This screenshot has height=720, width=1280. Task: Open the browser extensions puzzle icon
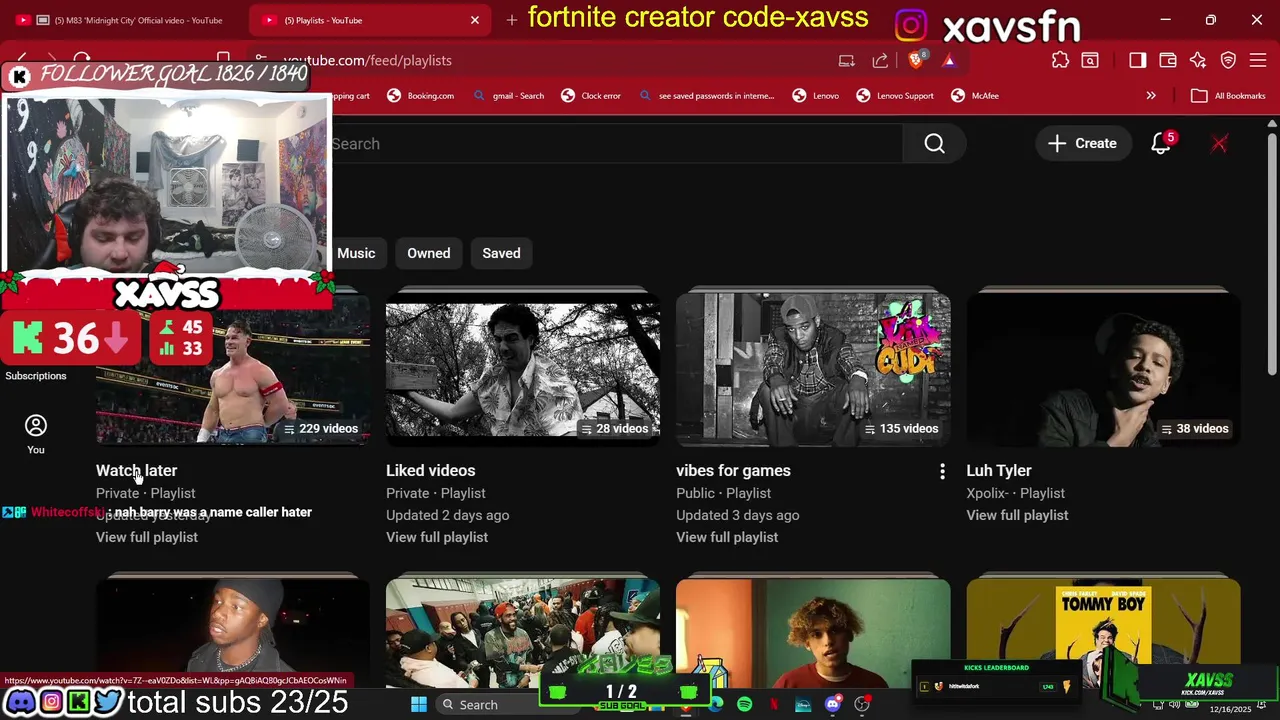[1060, 60]
